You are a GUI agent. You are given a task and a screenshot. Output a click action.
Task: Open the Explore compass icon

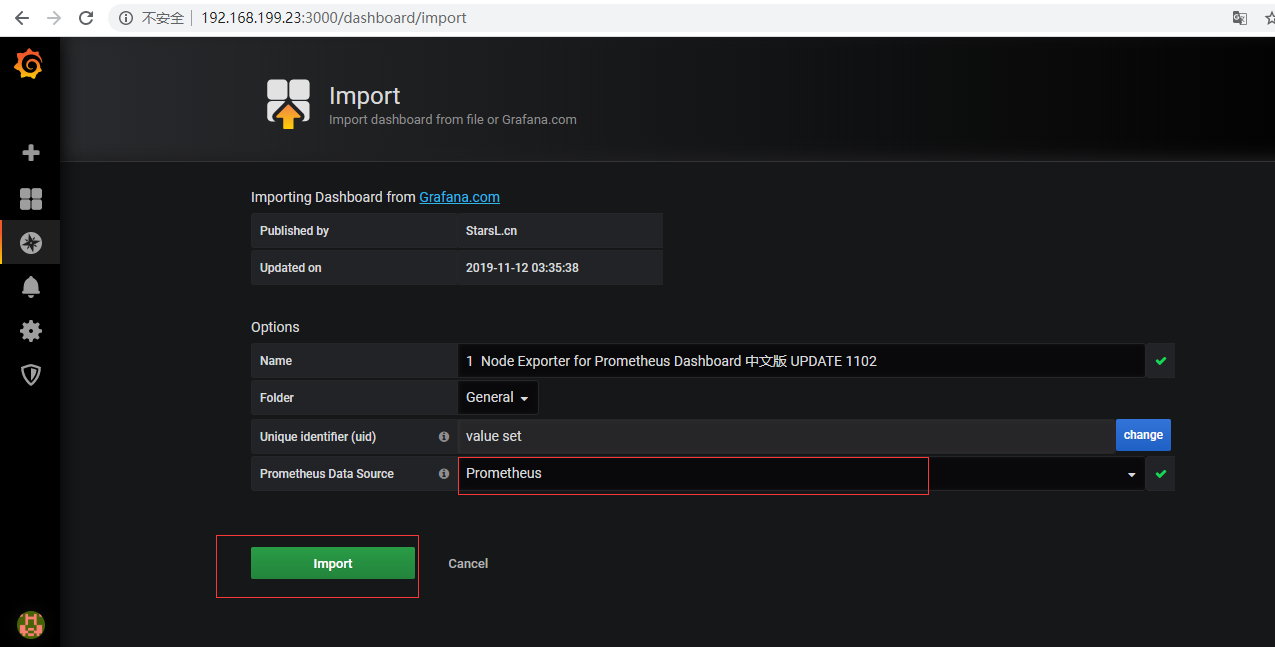point(31,243)
